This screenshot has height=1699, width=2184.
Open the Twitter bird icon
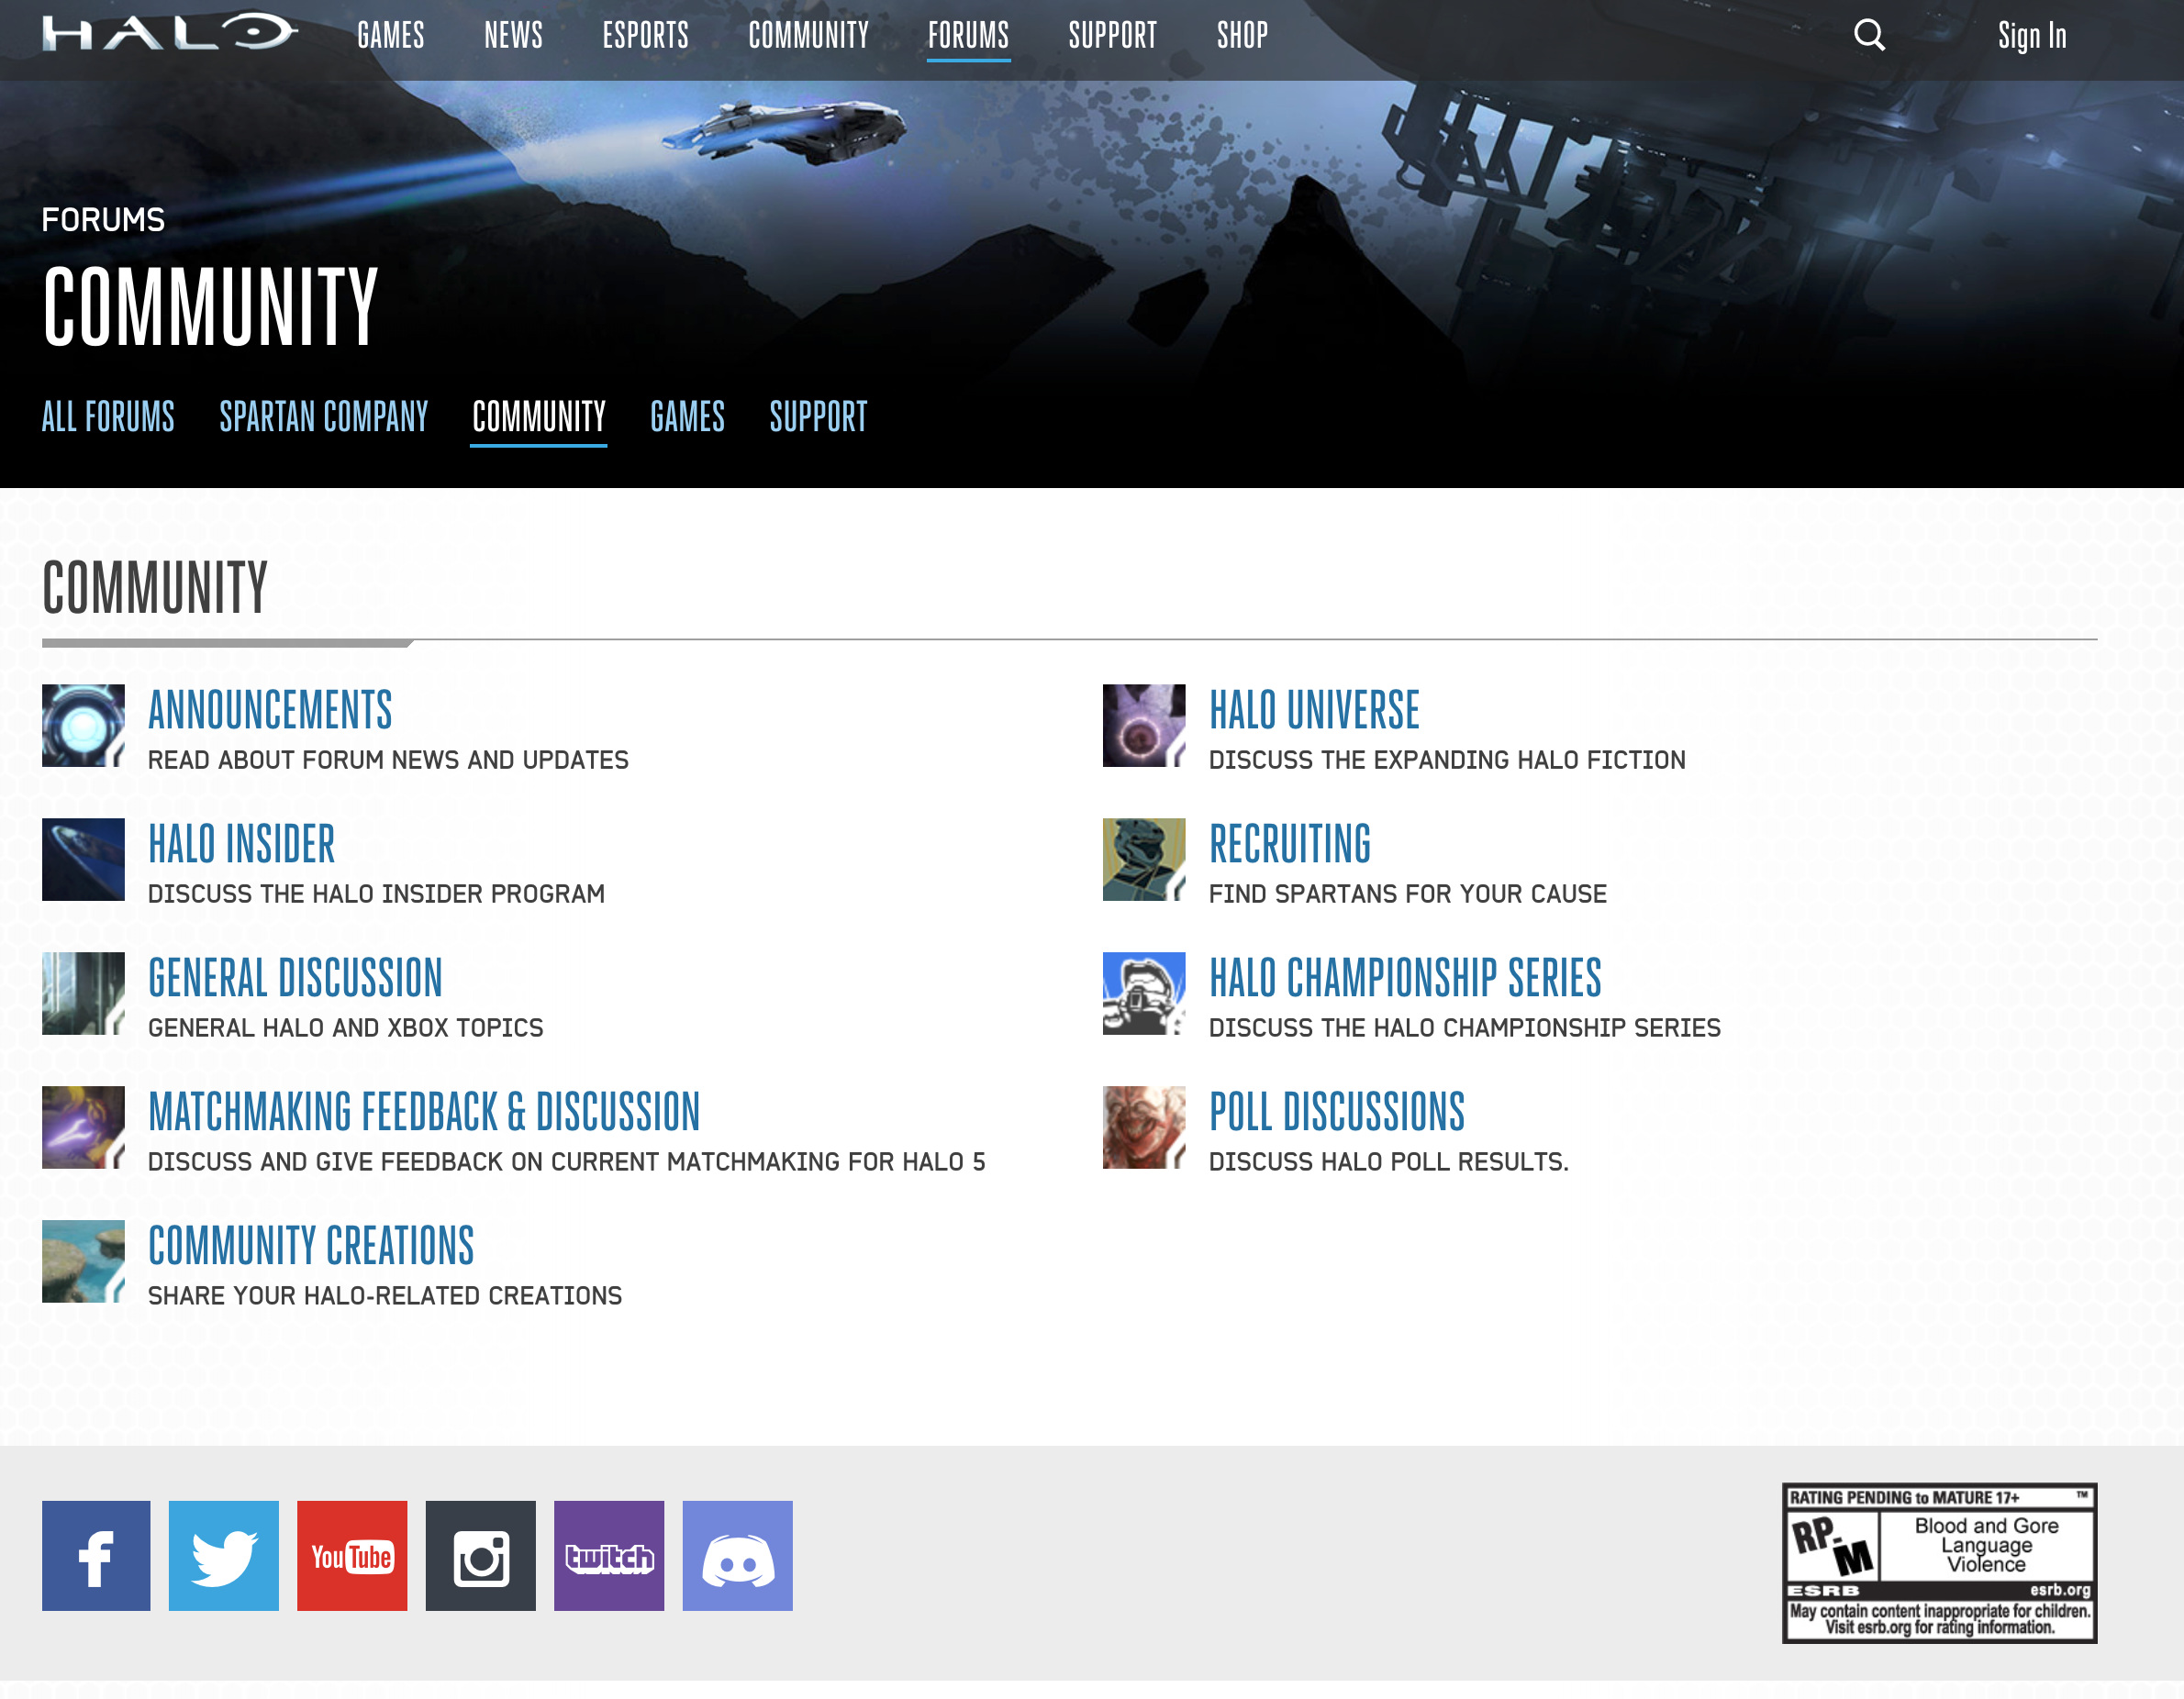pos(224,1555)
